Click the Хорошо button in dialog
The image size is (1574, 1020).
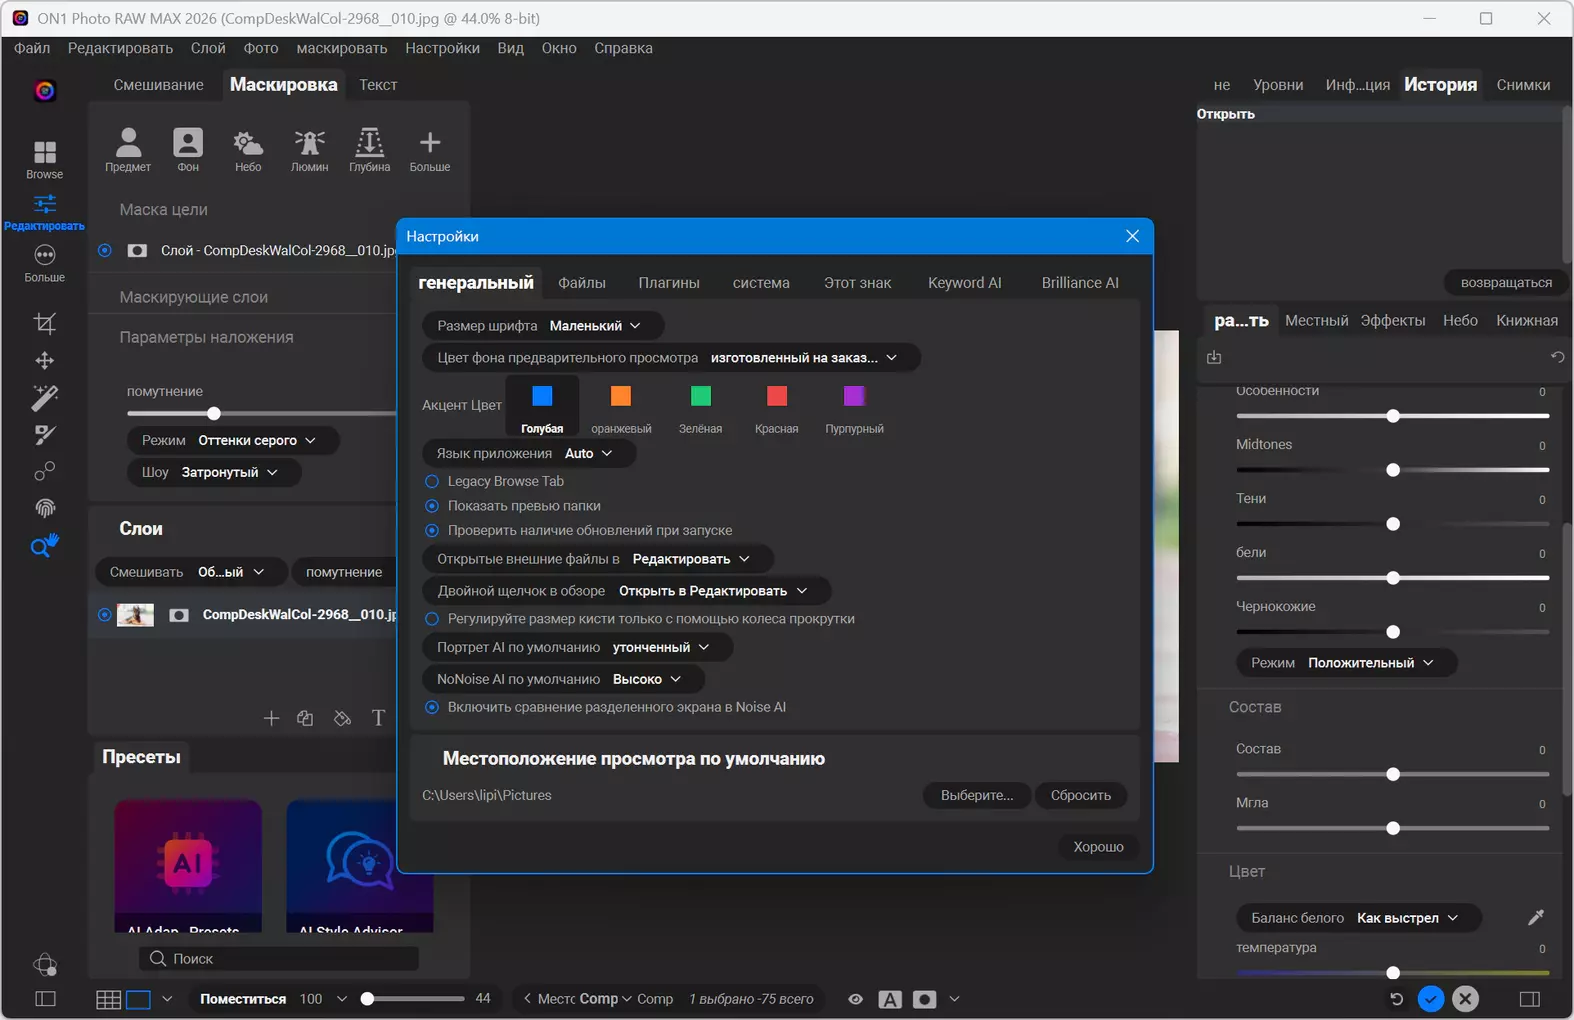coord(1098,847)
